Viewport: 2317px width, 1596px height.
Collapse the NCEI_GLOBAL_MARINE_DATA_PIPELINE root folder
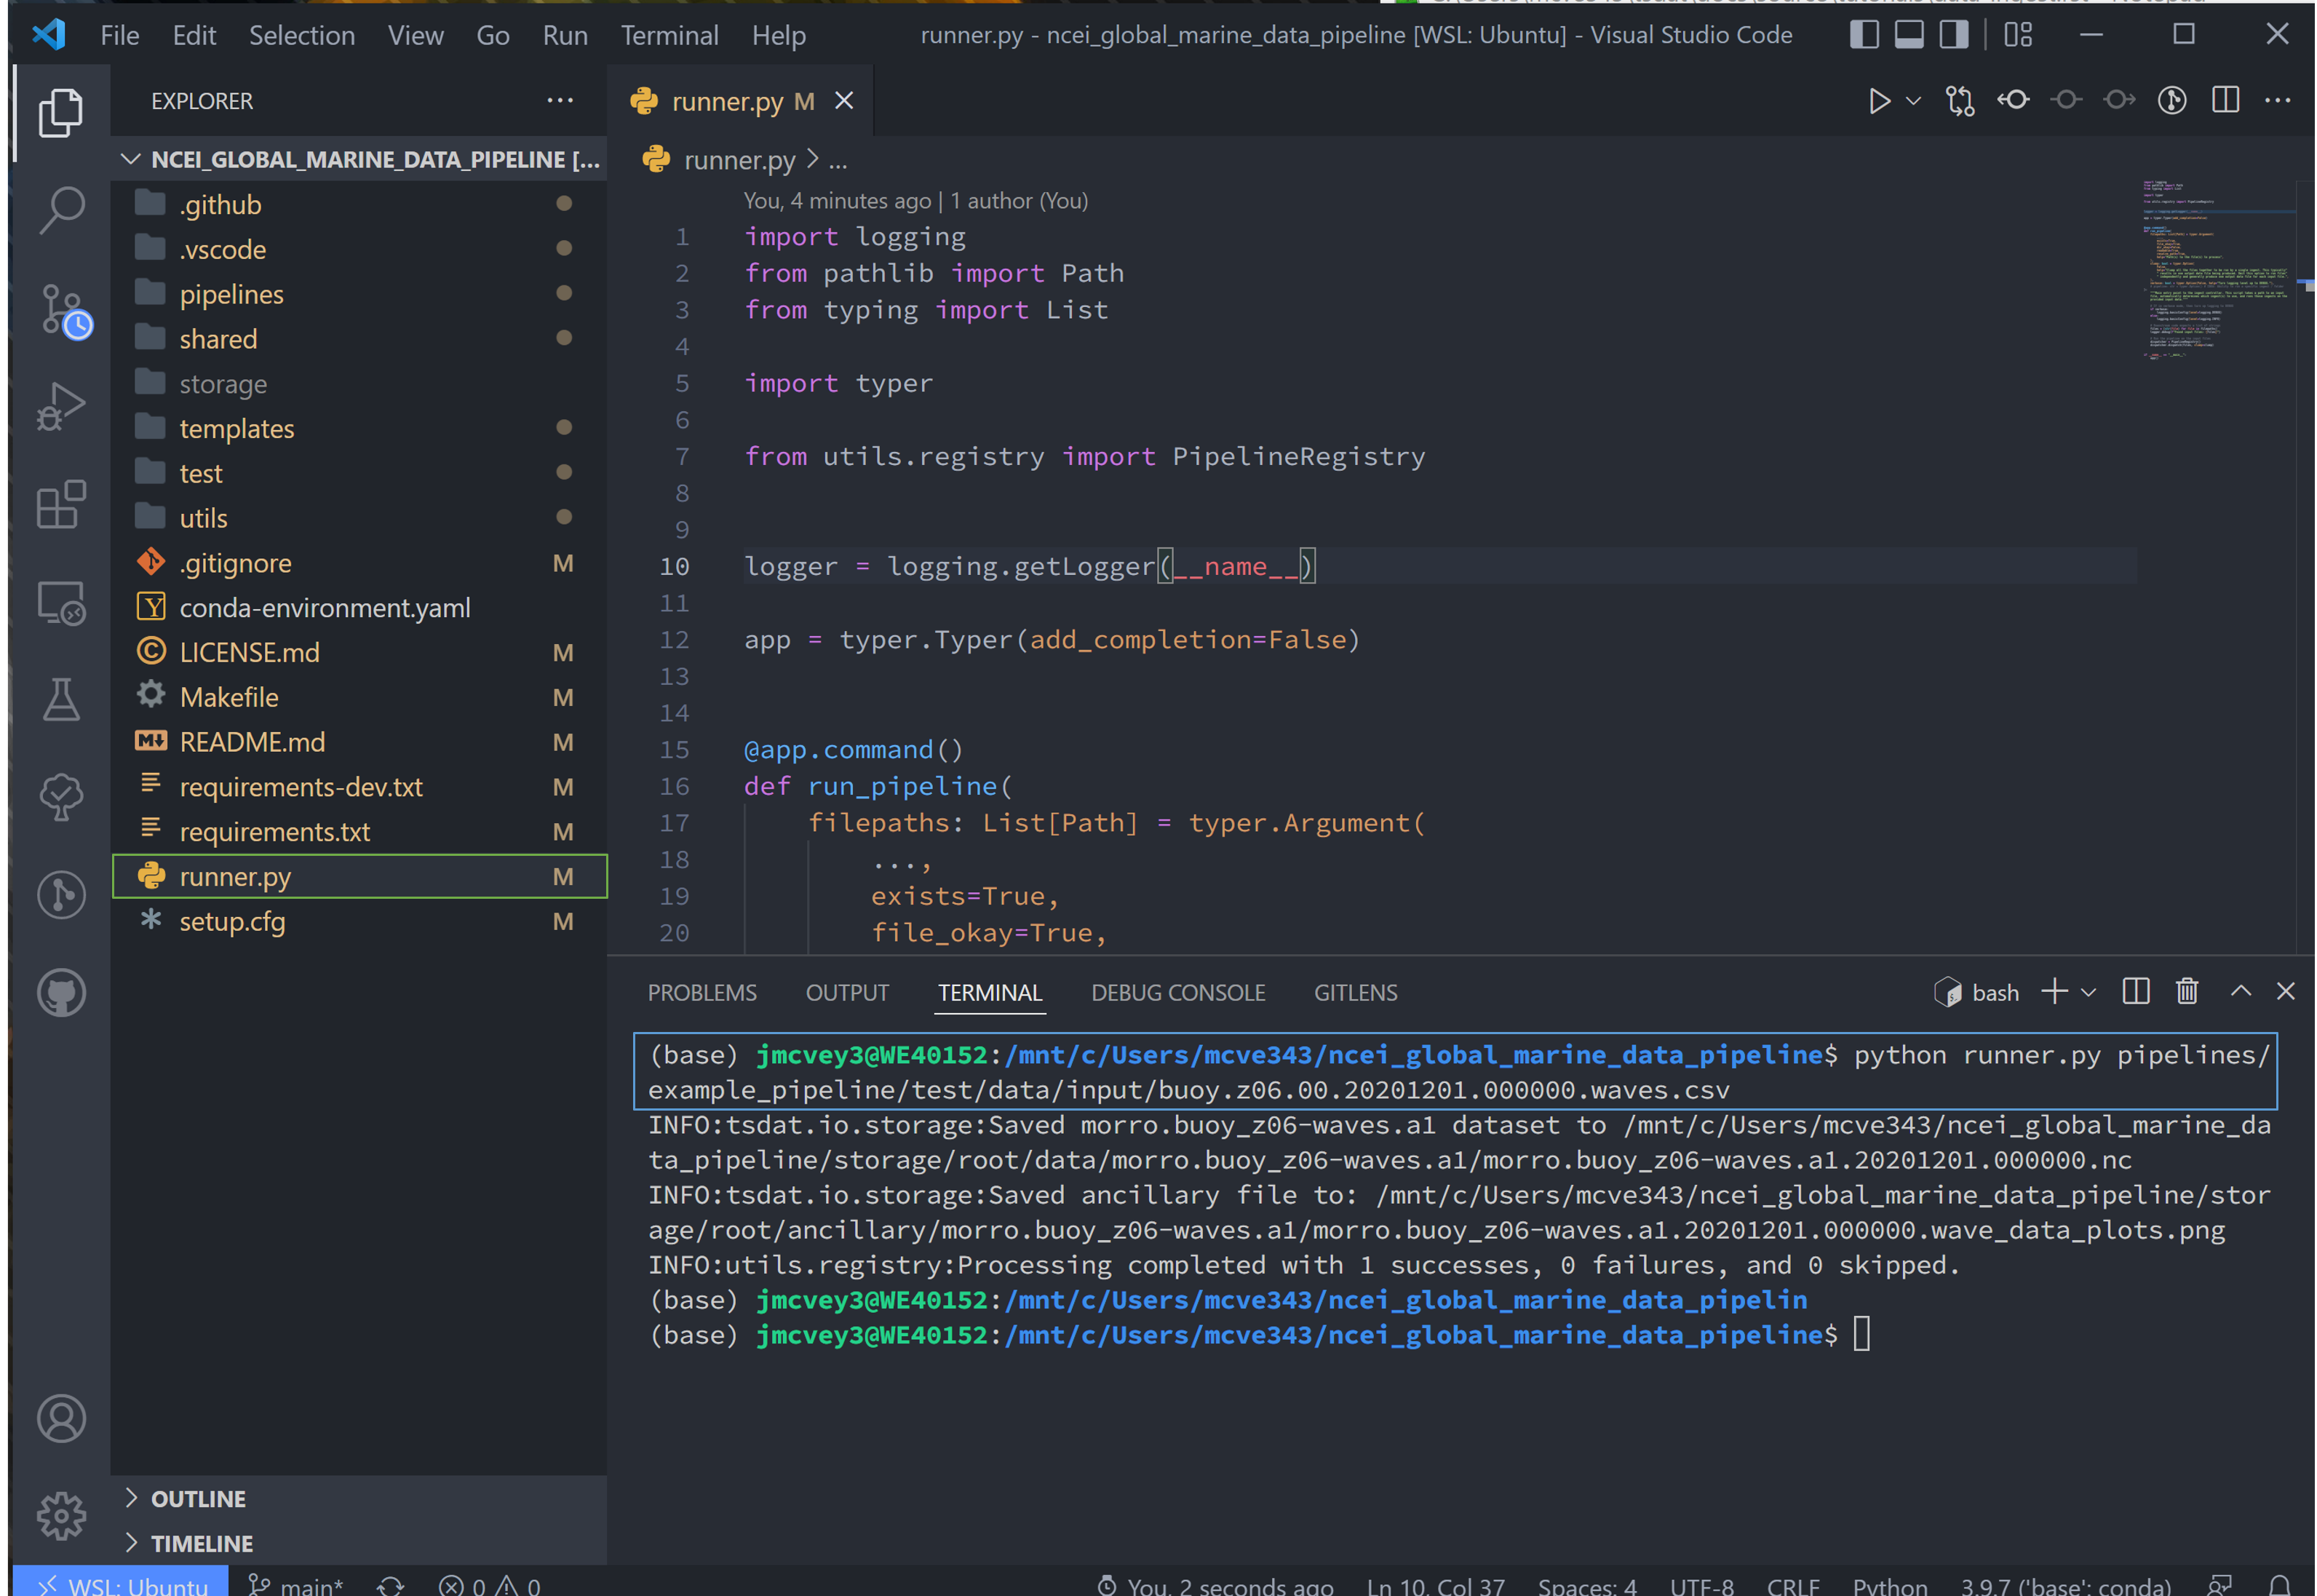point(360,160)
